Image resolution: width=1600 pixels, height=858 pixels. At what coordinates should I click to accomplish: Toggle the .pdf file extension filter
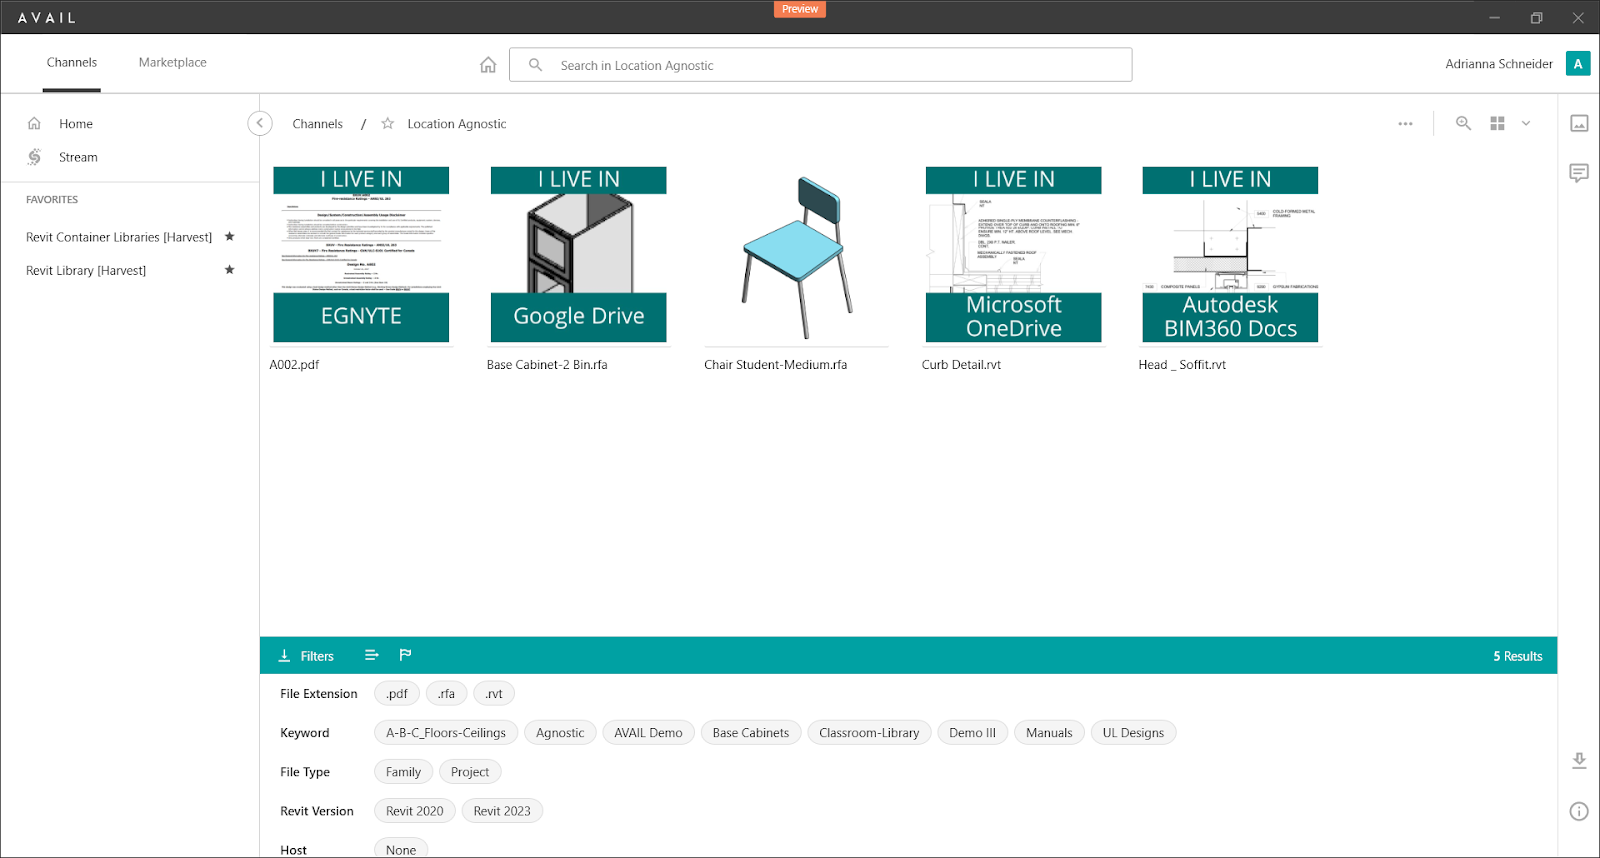[397, 694]
